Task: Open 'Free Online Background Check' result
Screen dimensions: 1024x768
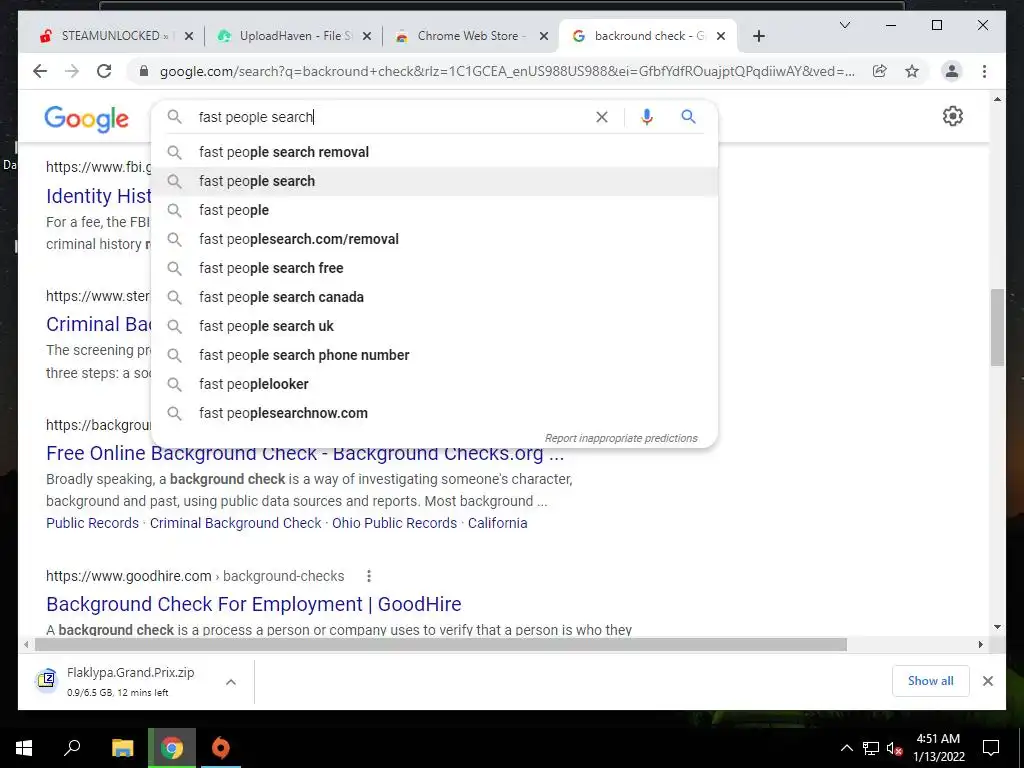Action: pyautogui.click(x=305, y=453)
